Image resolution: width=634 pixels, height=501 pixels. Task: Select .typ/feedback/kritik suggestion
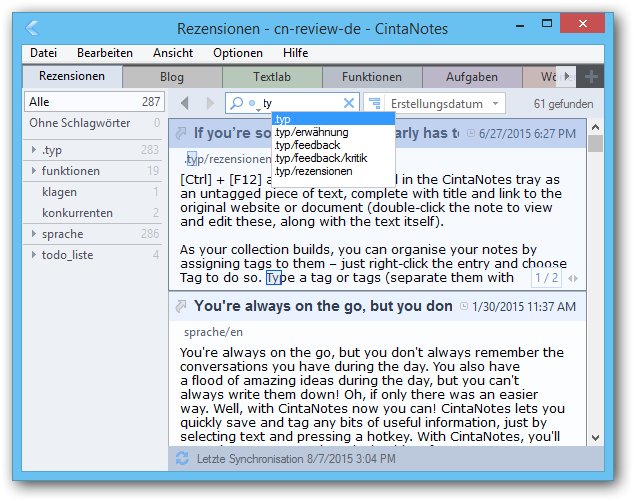tap(334, 158)
